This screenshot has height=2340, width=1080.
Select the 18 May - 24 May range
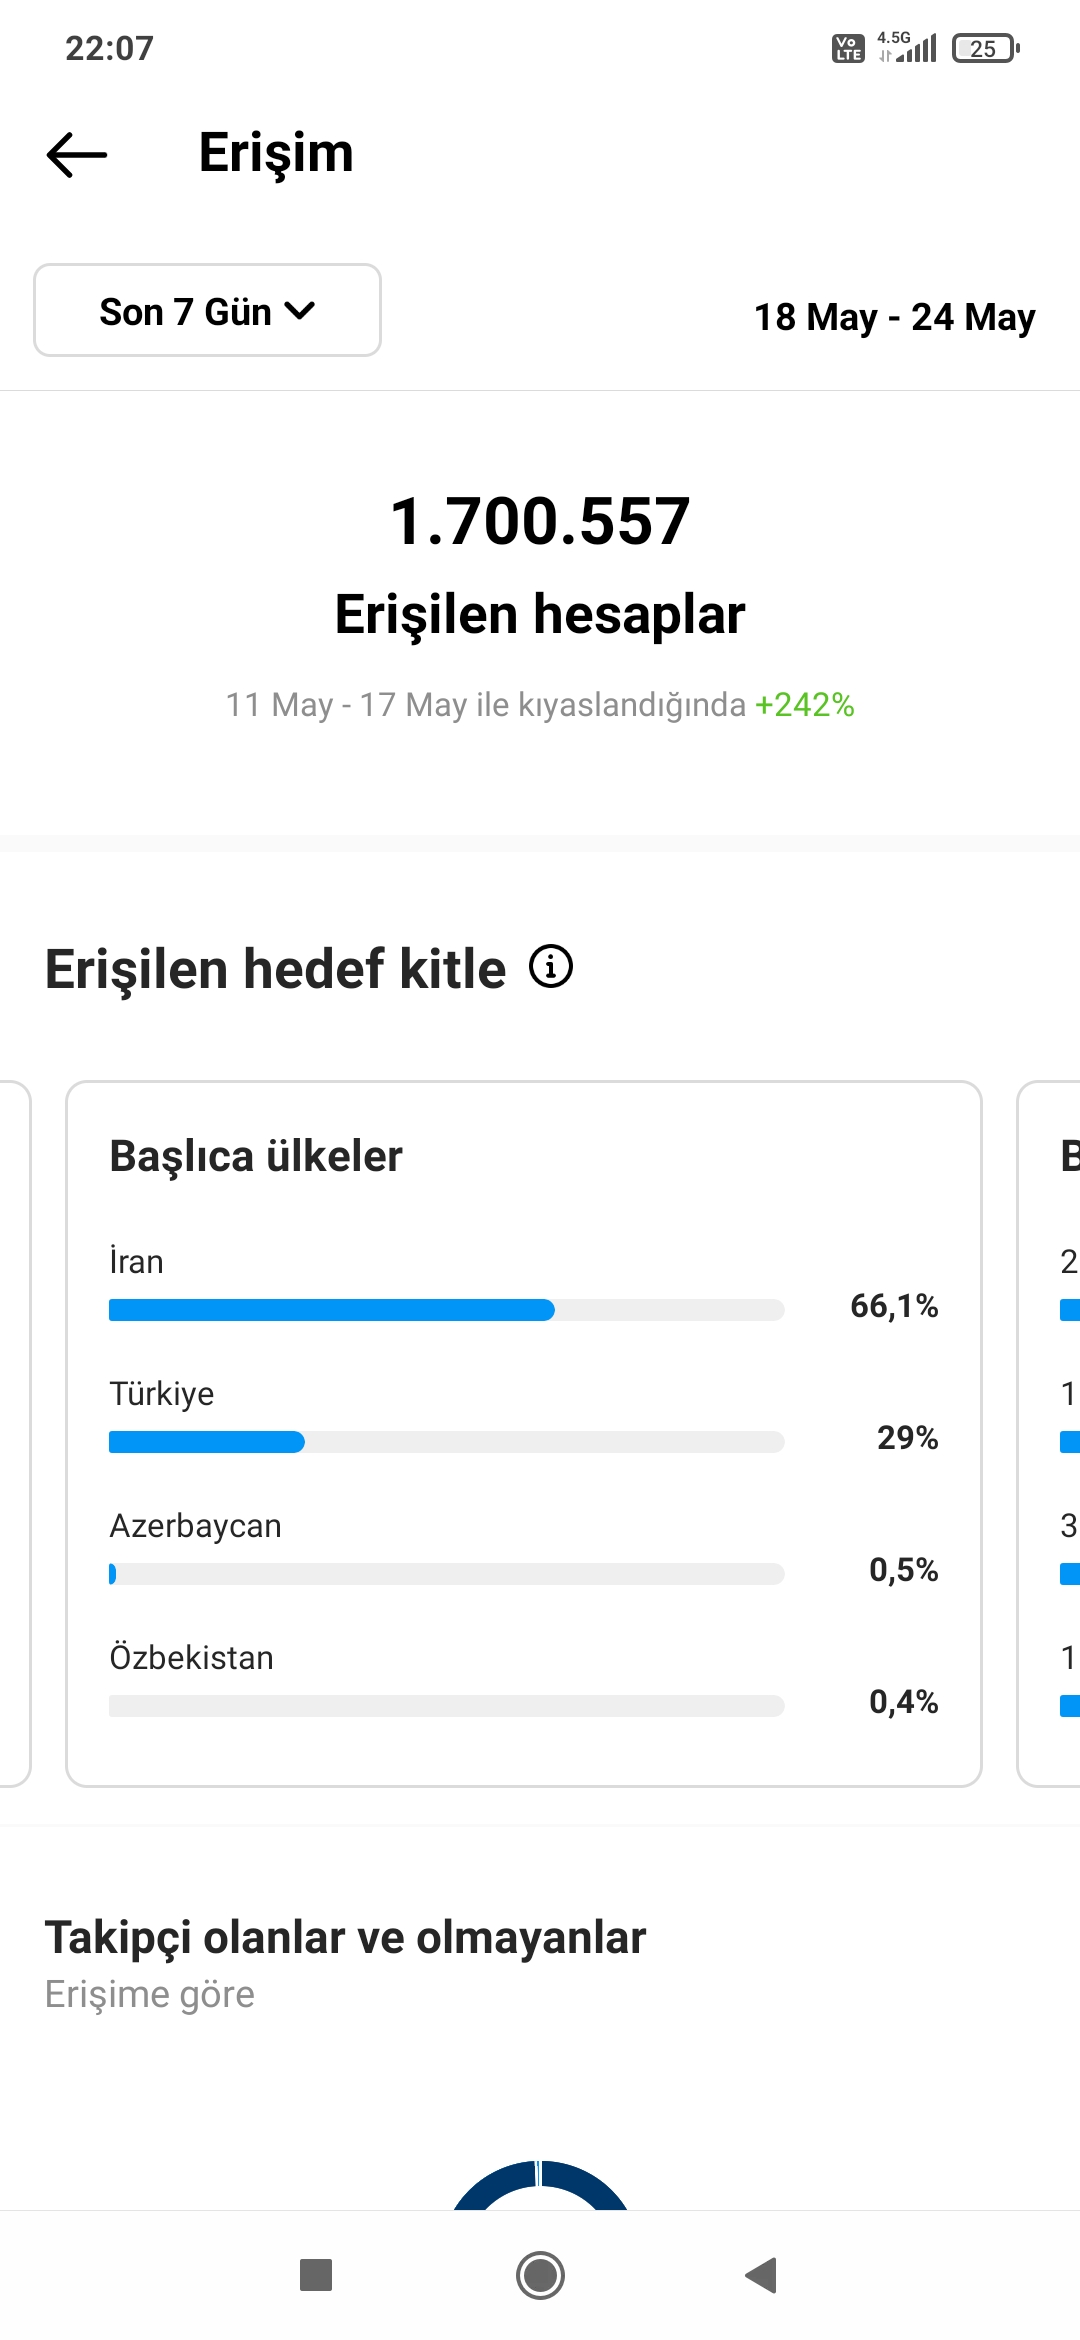894,317
